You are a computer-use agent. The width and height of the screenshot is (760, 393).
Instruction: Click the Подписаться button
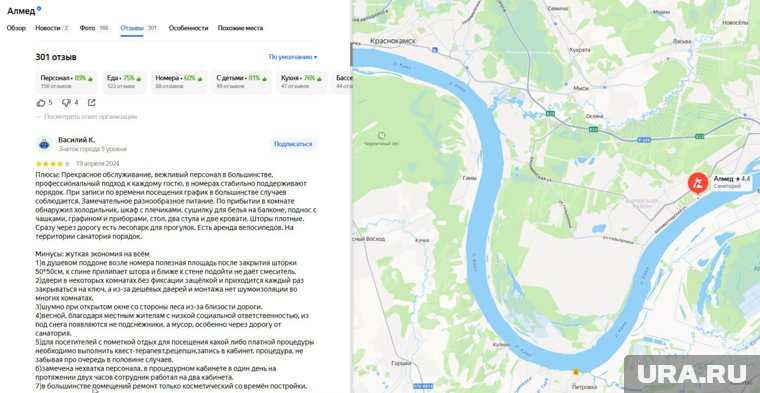(x=293, y=144)
